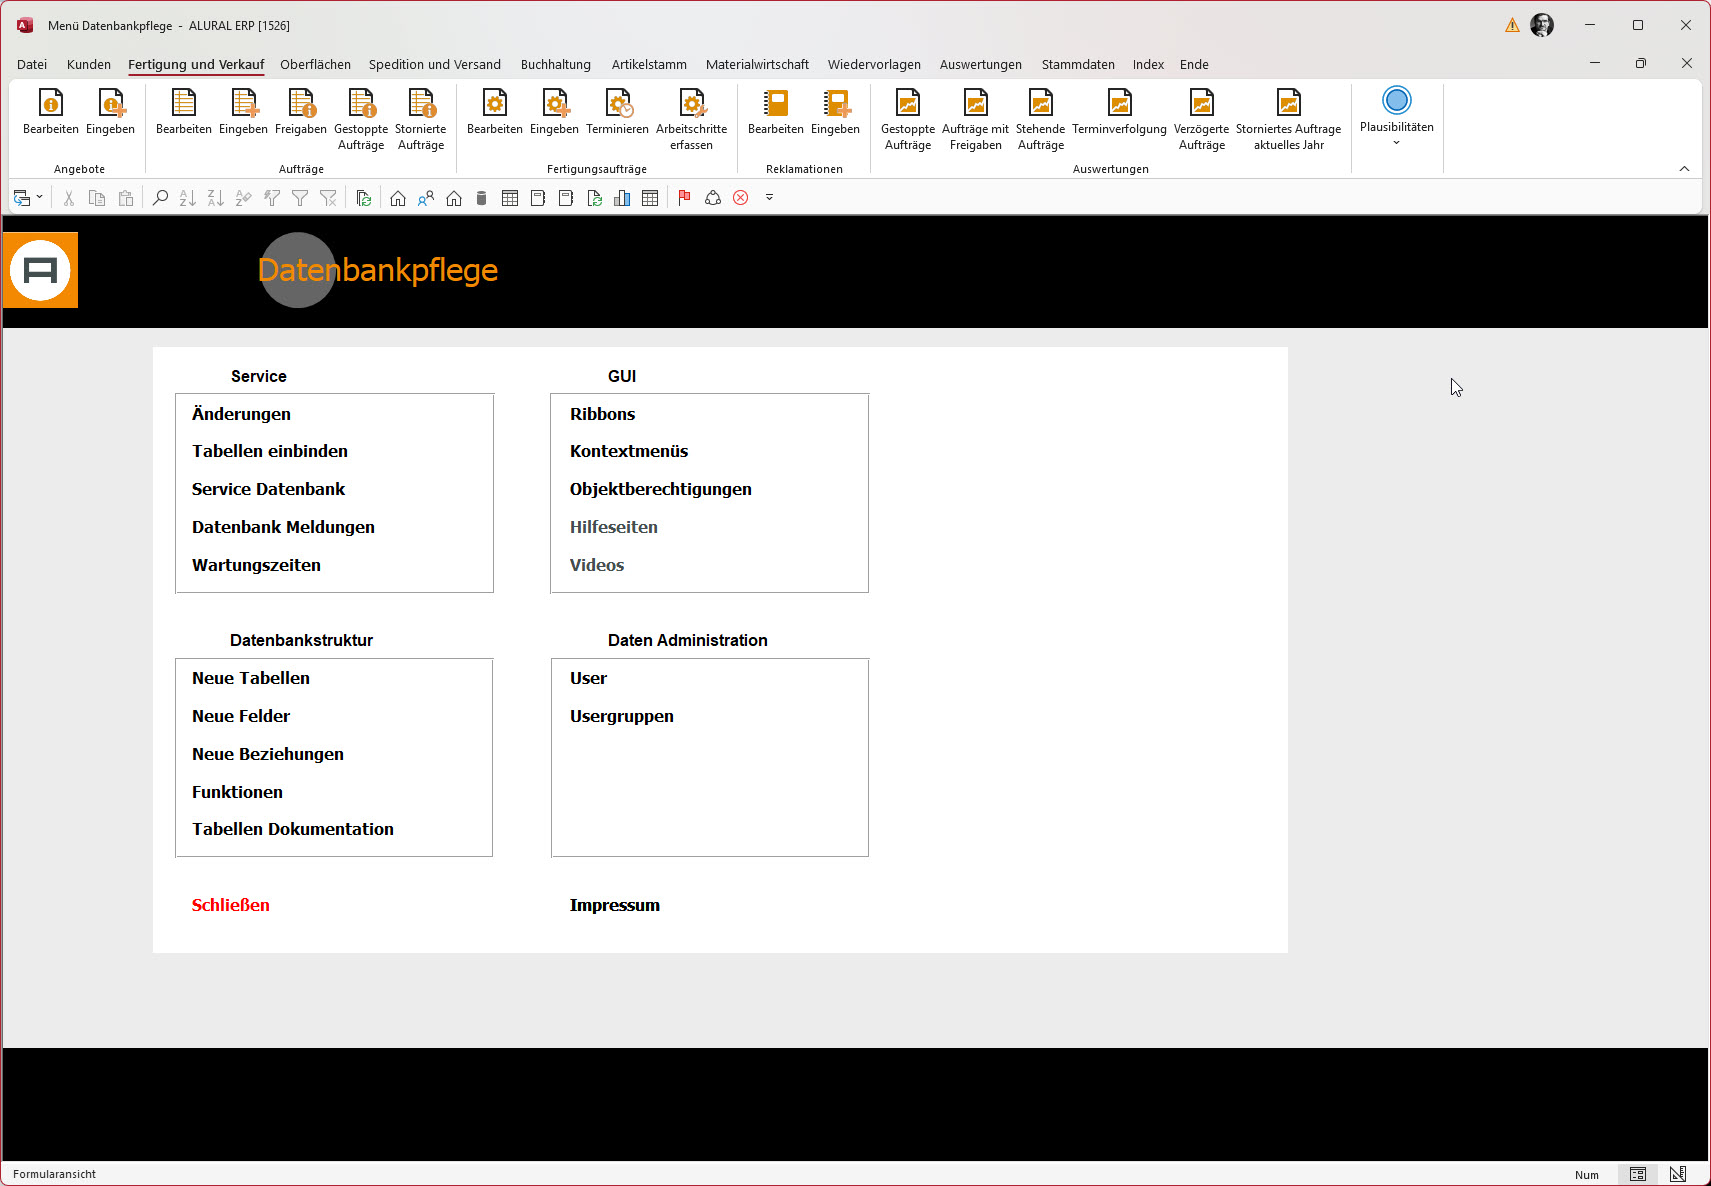Open the quick toolbar customize dropdown arrow
This screenshot has height=1186, width=1711.
coord(769,198)
